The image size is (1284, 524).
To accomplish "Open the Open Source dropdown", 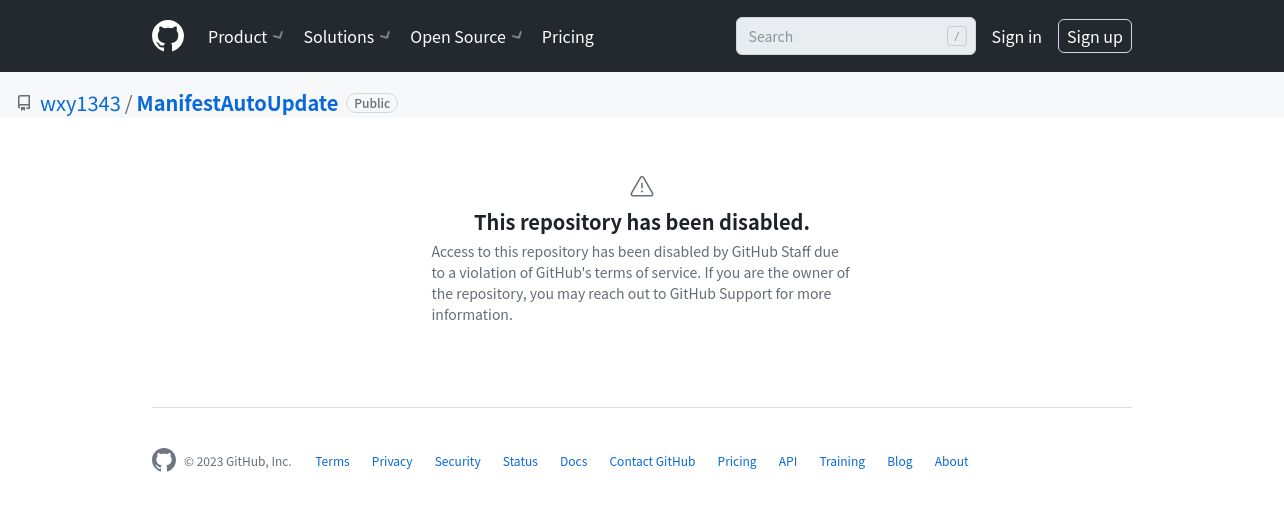I will point(466,37).
